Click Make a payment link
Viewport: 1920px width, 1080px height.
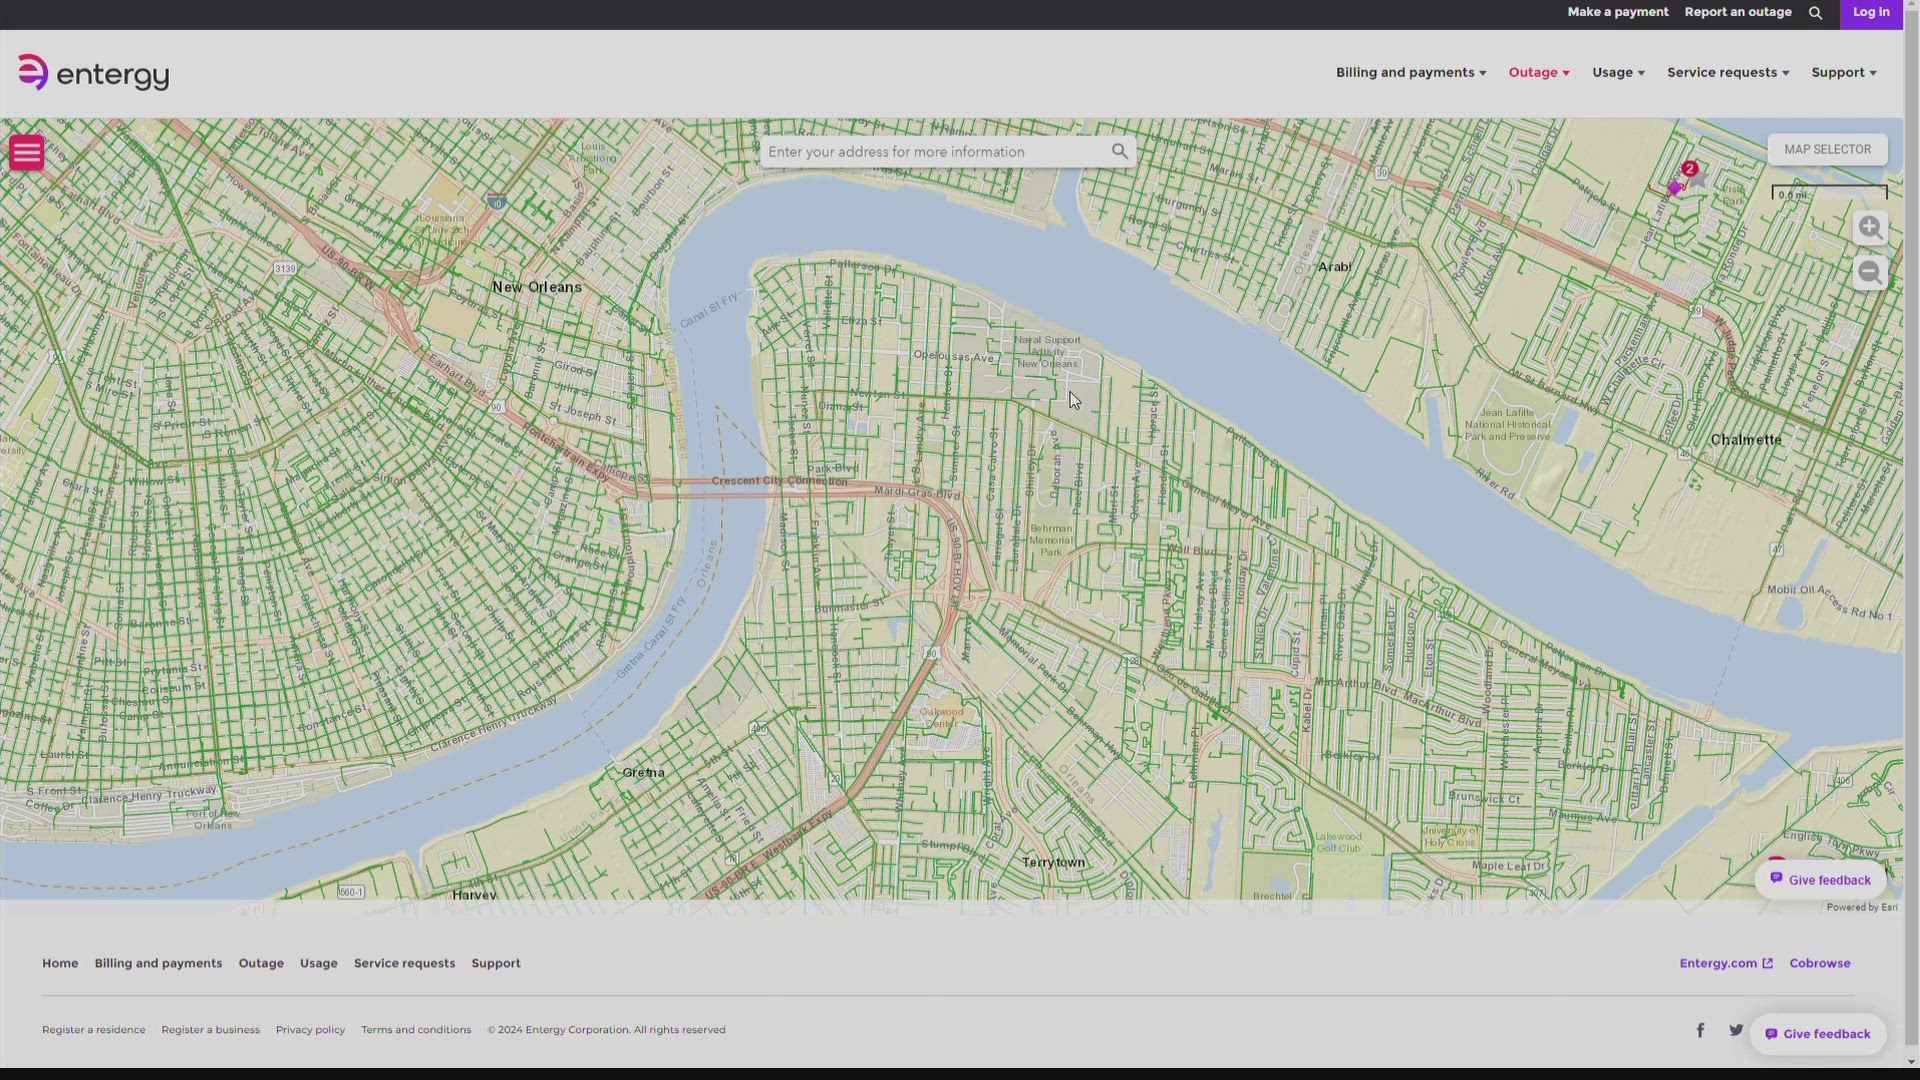pyautogui.click(x=1617, y=12)
